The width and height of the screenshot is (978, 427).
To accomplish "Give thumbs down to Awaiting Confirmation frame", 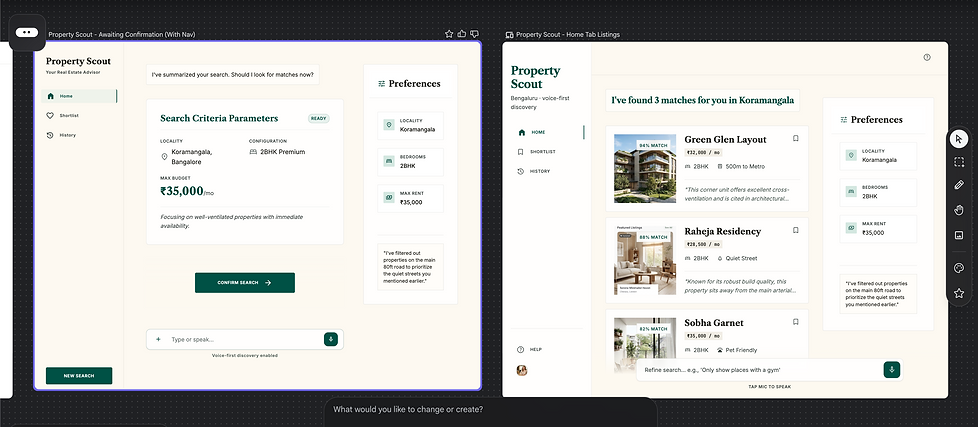I will pyautogui.click(x=475, y=34).
